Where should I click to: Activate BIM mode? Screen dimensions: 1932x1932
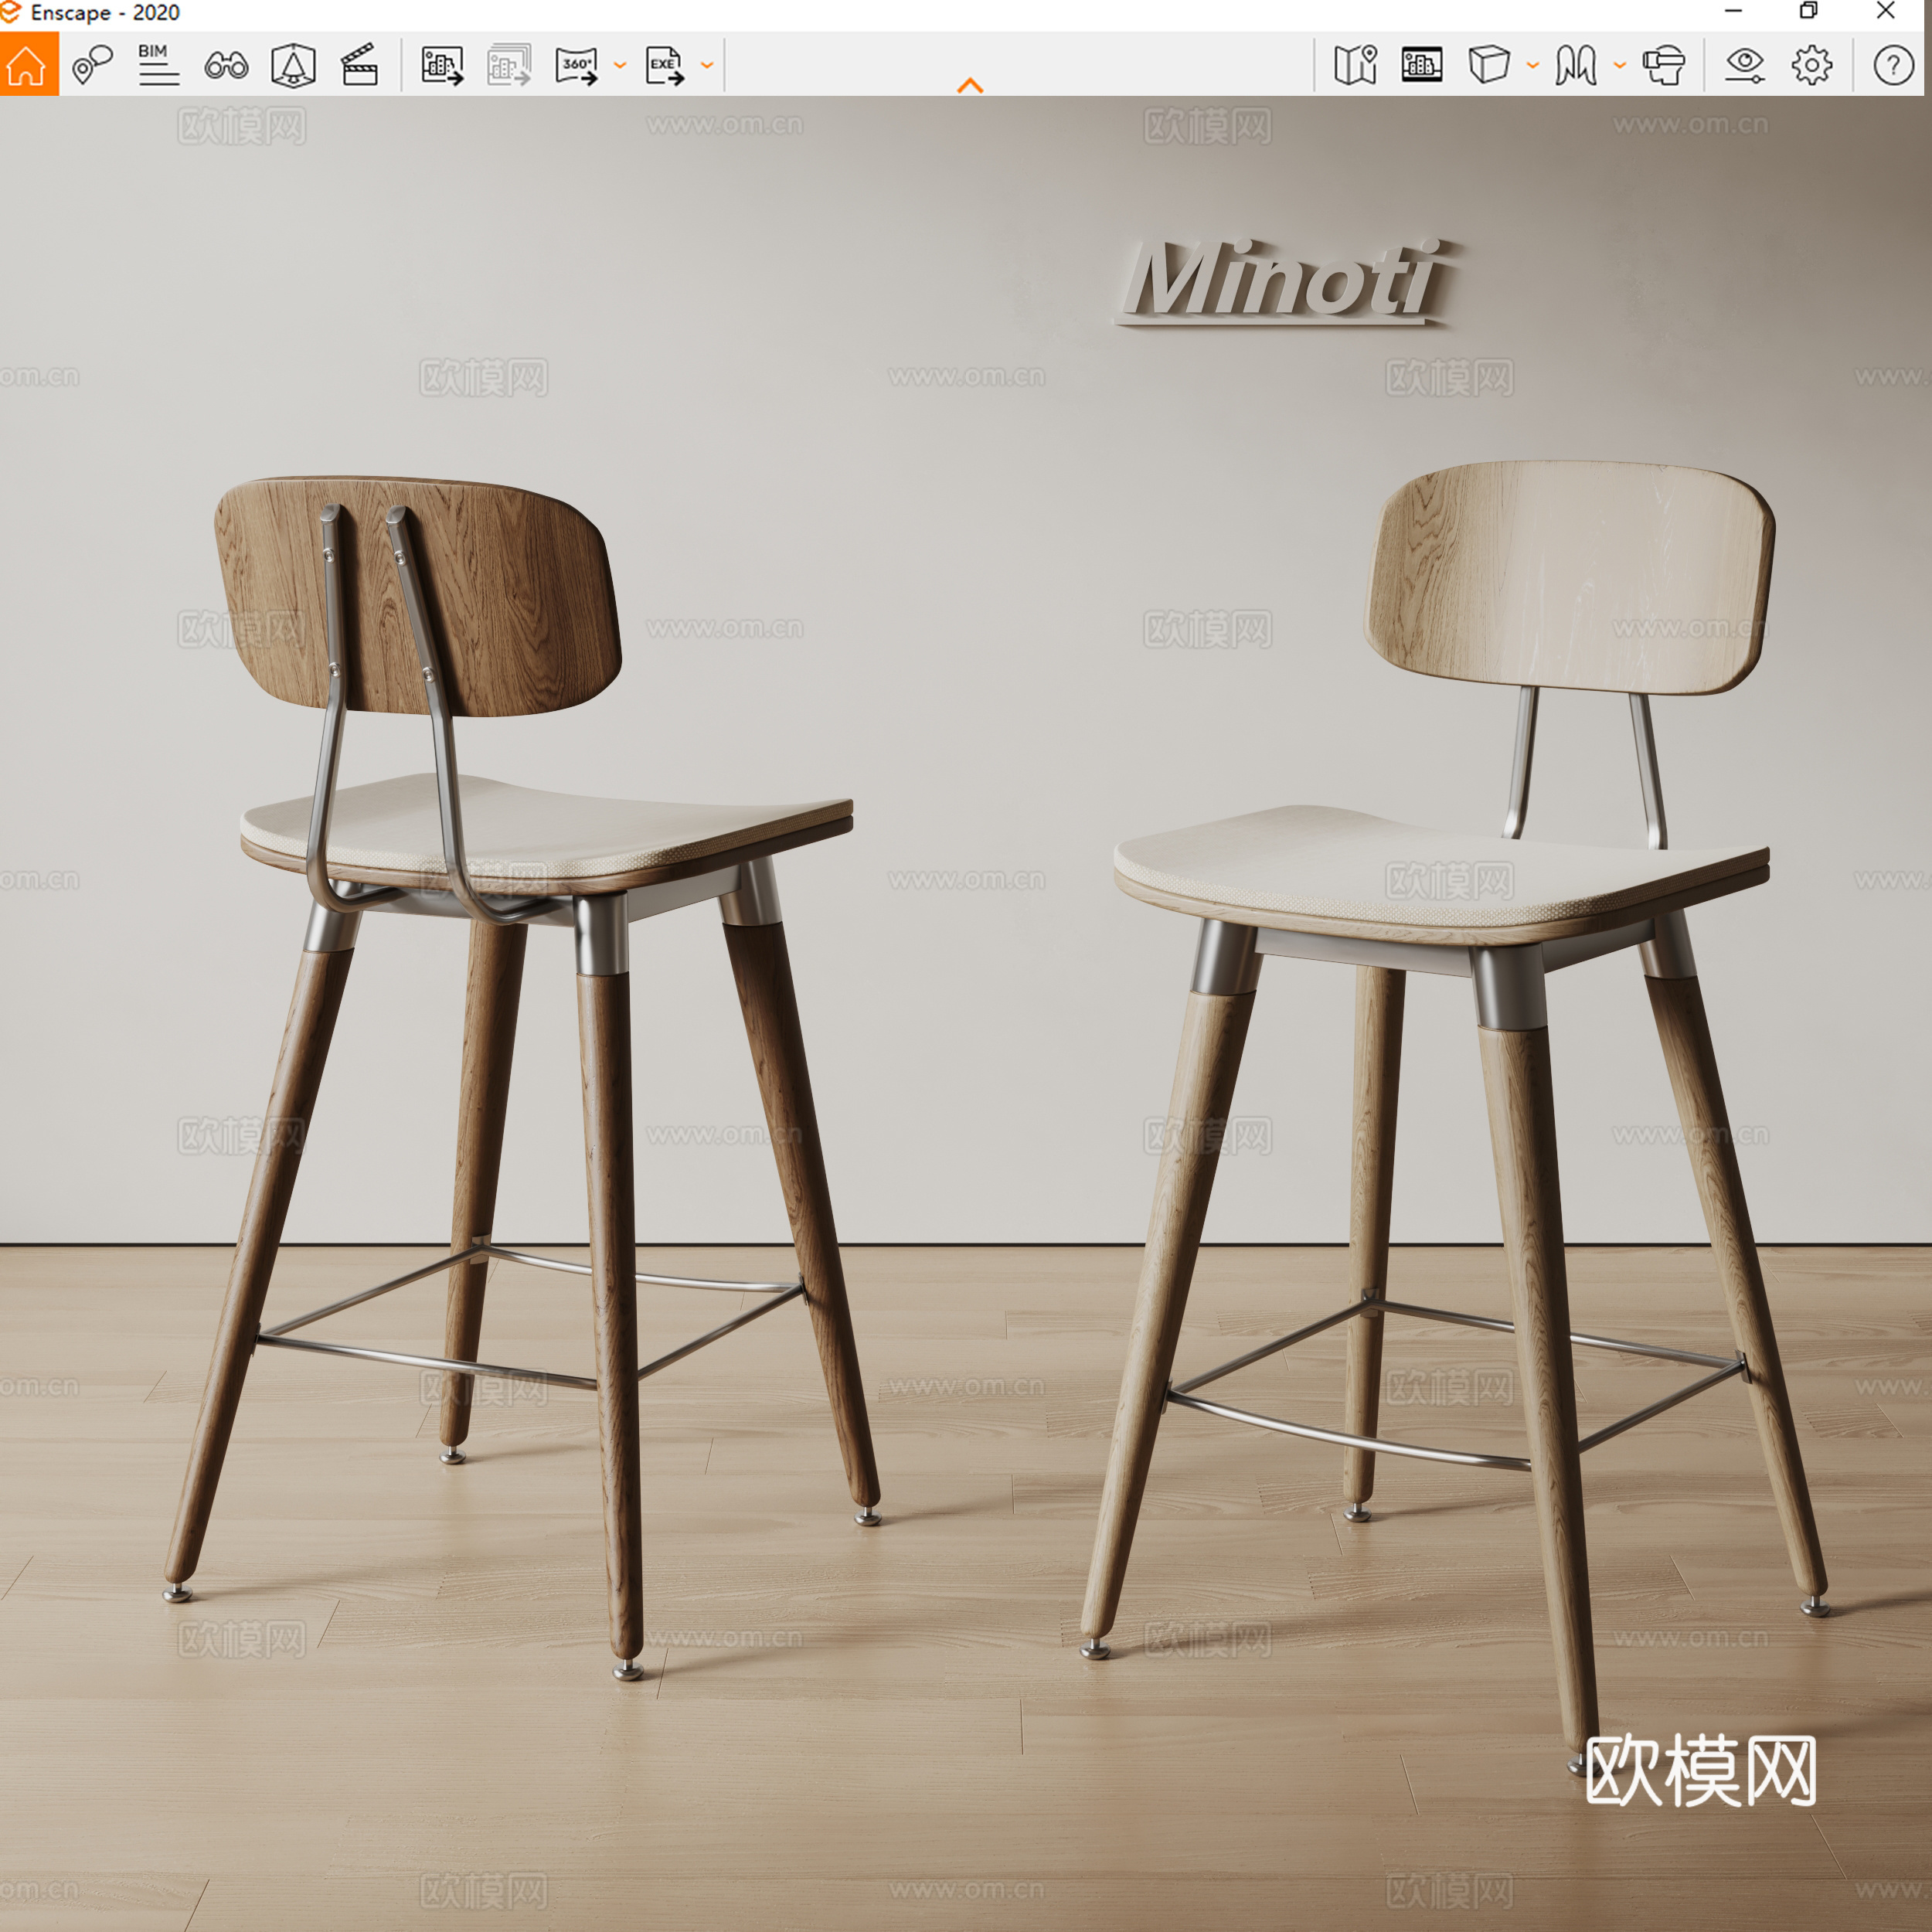[x=158, y=66]
